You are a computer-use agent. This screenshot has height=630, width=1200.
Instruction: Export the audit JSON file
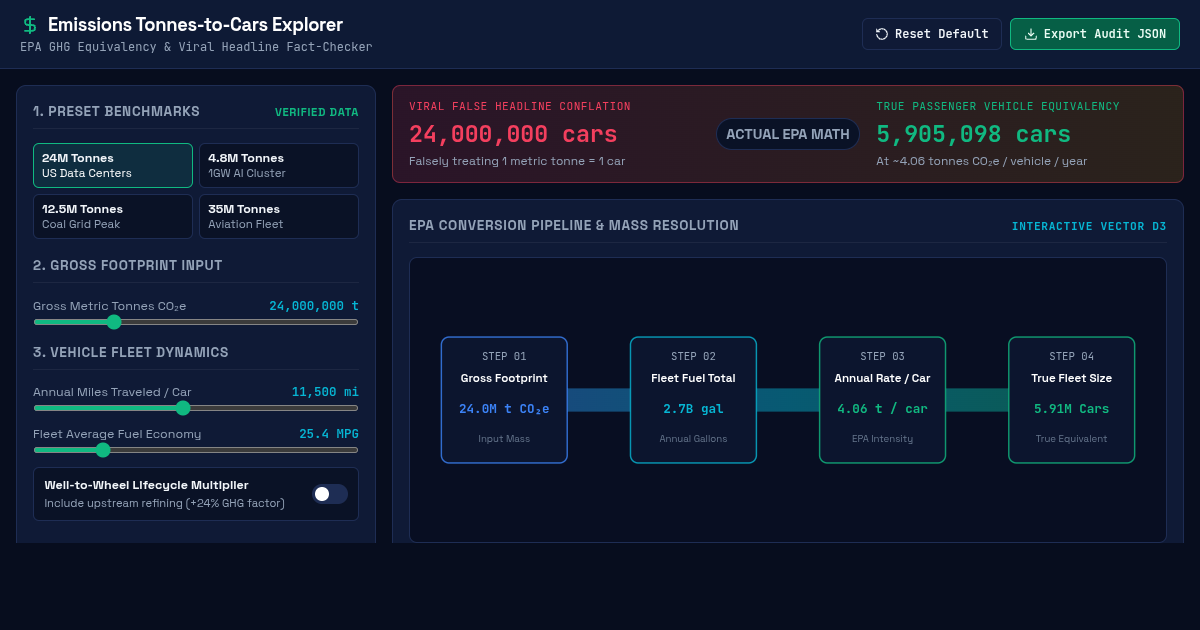pos(1095,34)
